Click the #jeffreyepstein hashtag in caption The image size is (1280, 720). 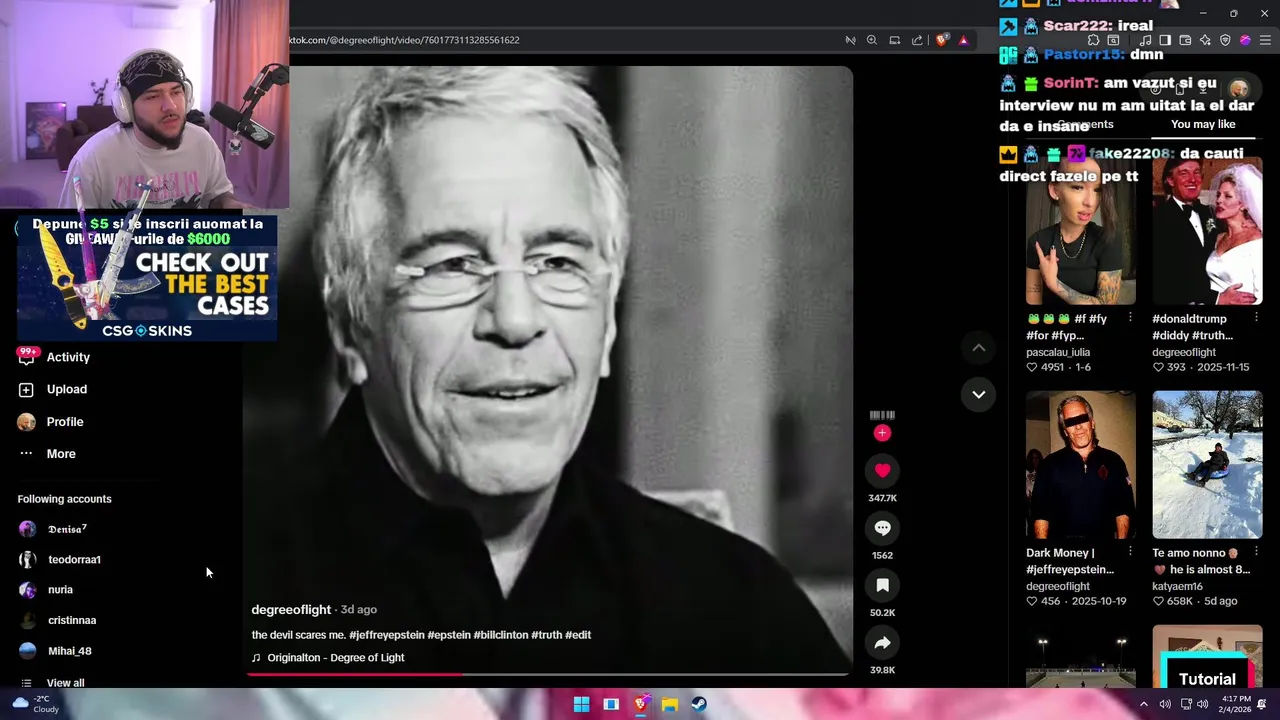[386, 635]
